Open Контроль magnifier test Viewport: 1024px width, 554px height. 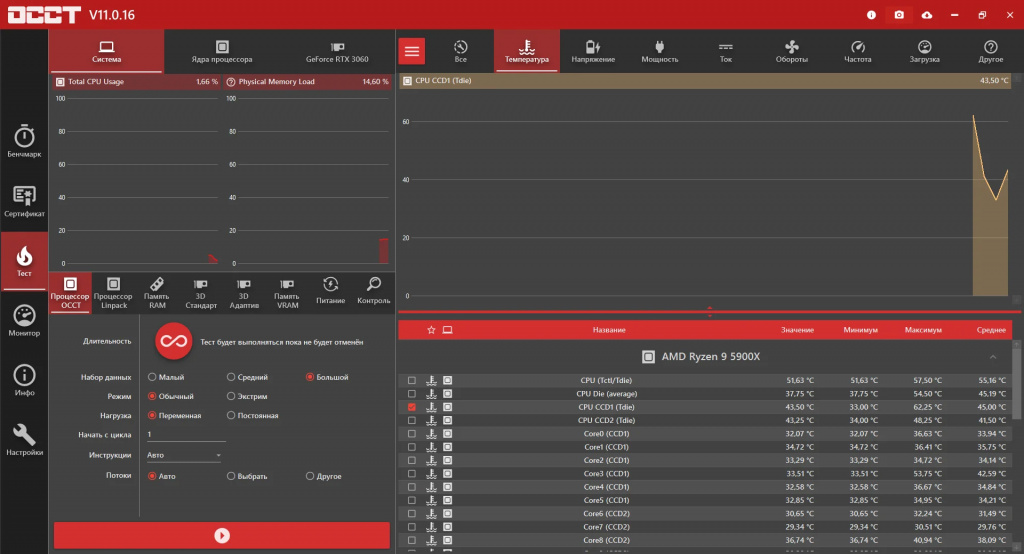click(374, 291)
